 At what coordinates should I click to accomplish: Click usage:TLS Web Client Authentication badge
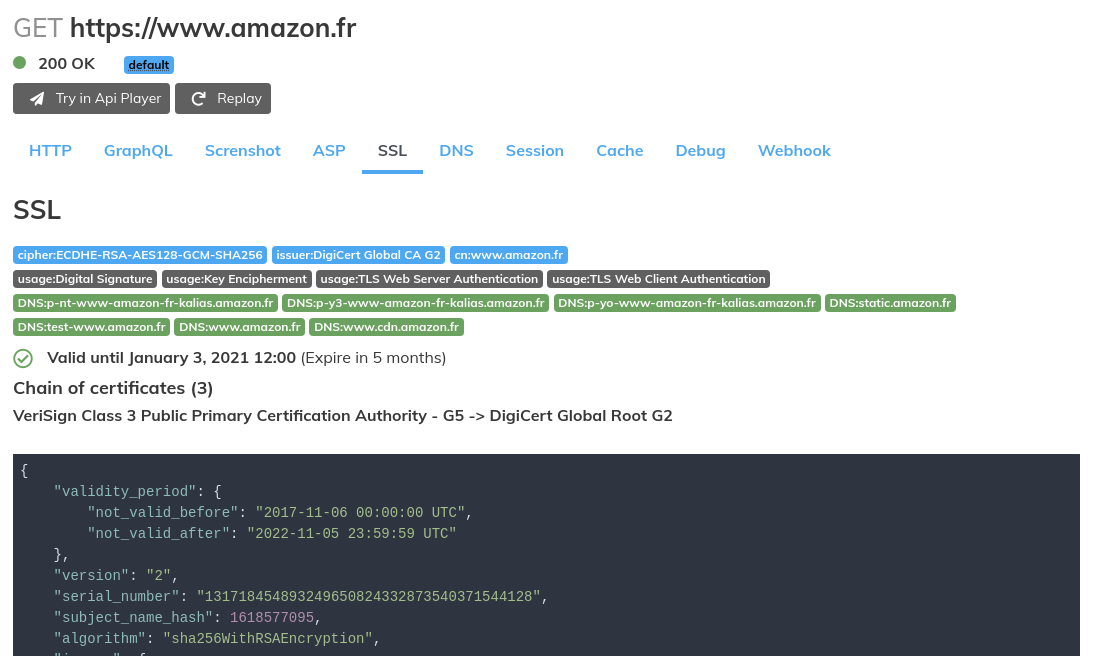pyautogui.click(x=659, y=279)
